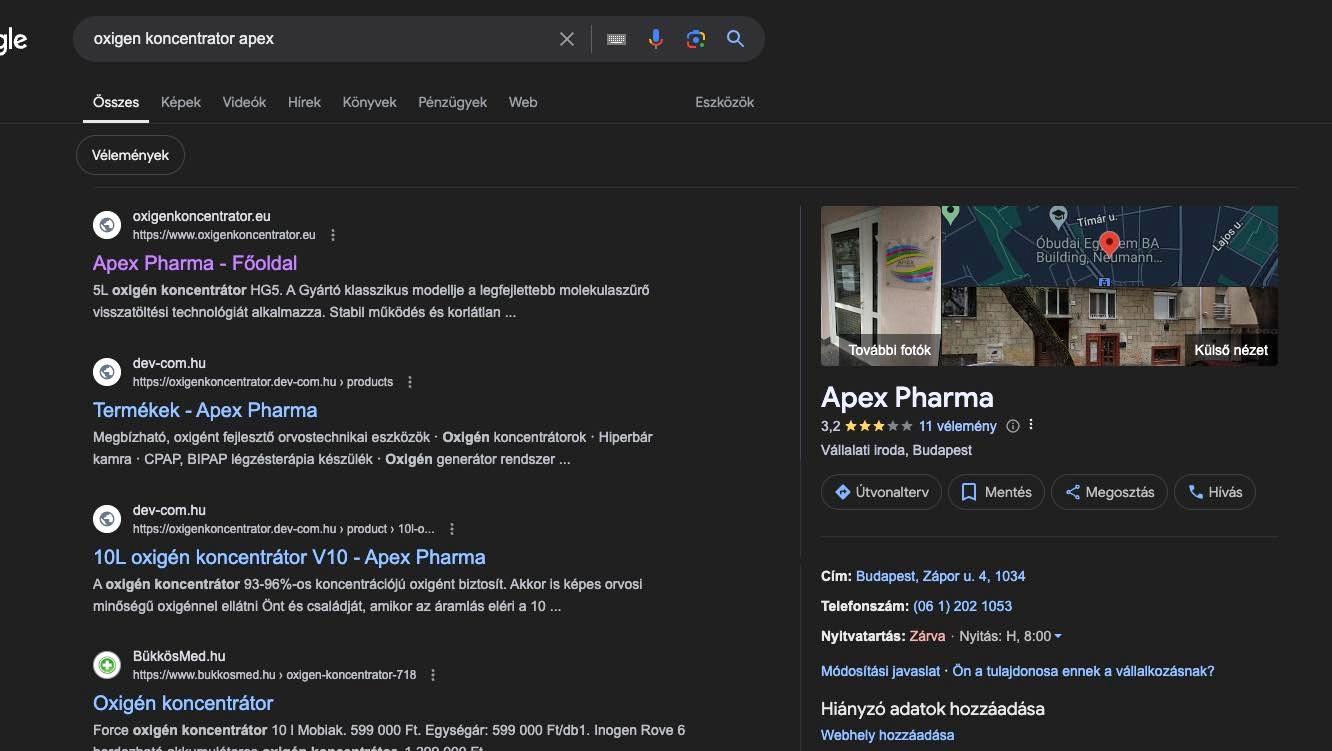Open the Oxigén koncentrátor BükkösMed result
Screen dimensions: 1332x751
click(183, 703)
